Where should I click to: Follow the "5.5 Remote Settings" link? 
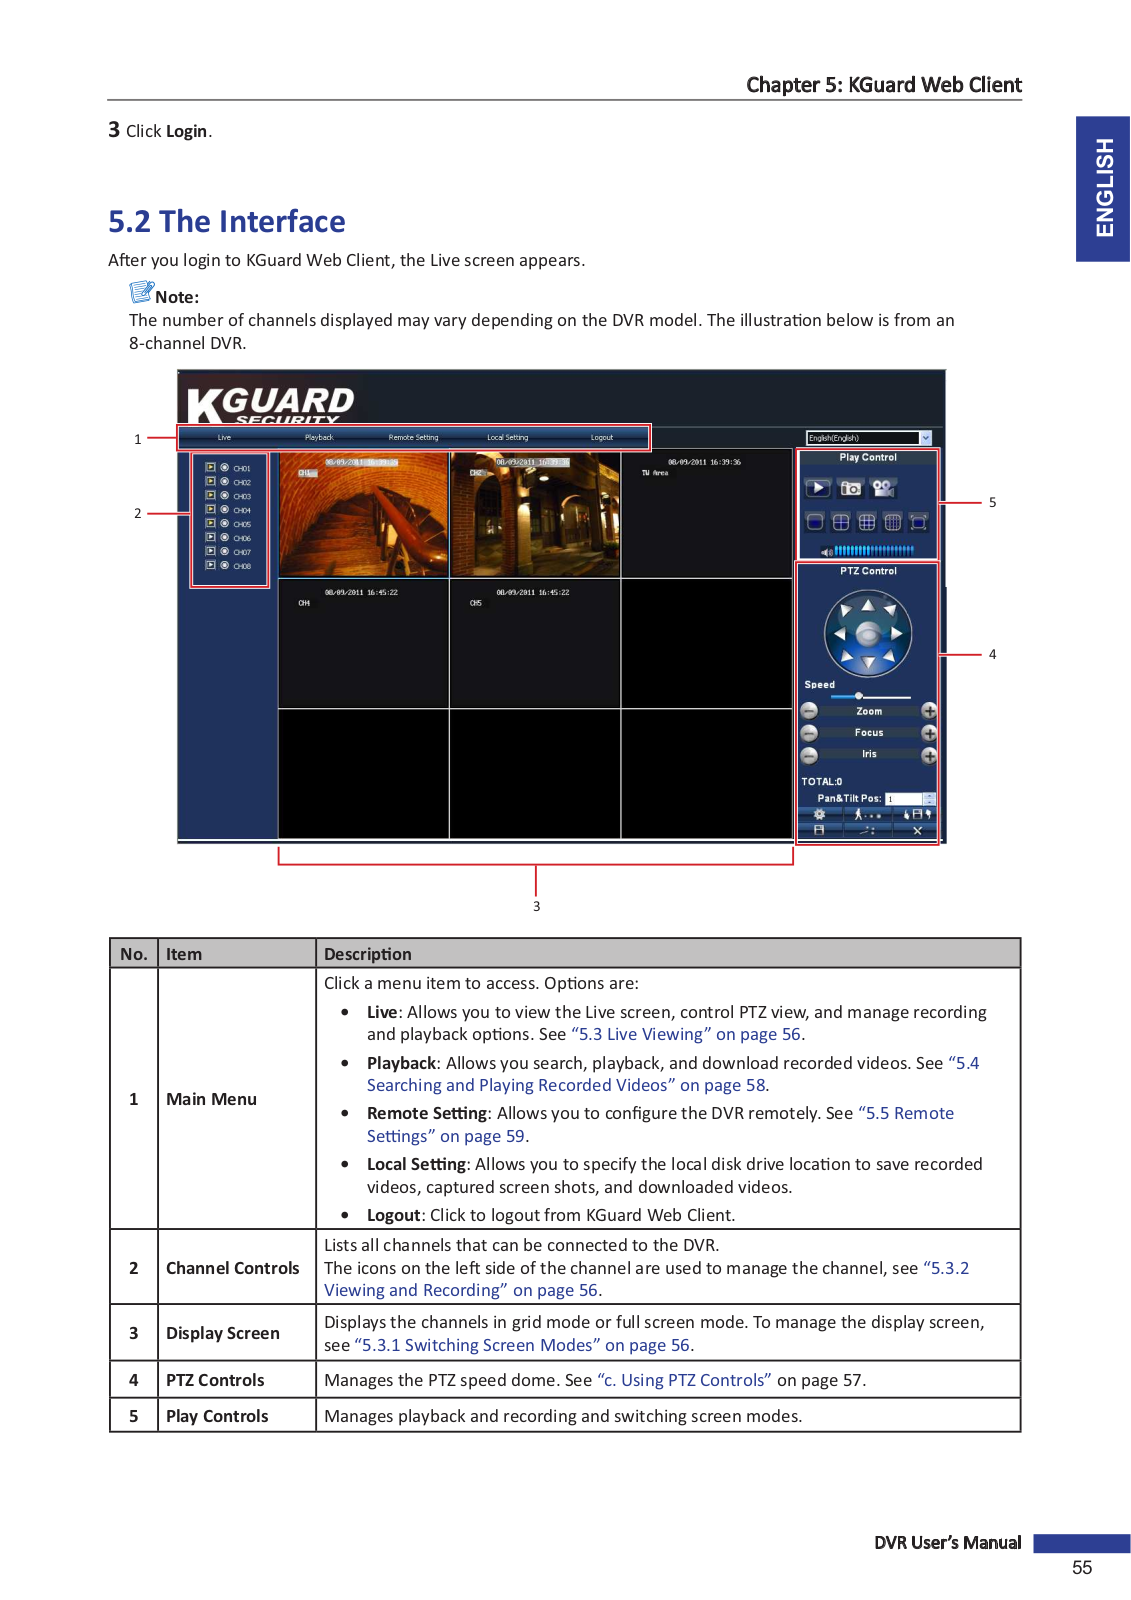pos(660,1124)
